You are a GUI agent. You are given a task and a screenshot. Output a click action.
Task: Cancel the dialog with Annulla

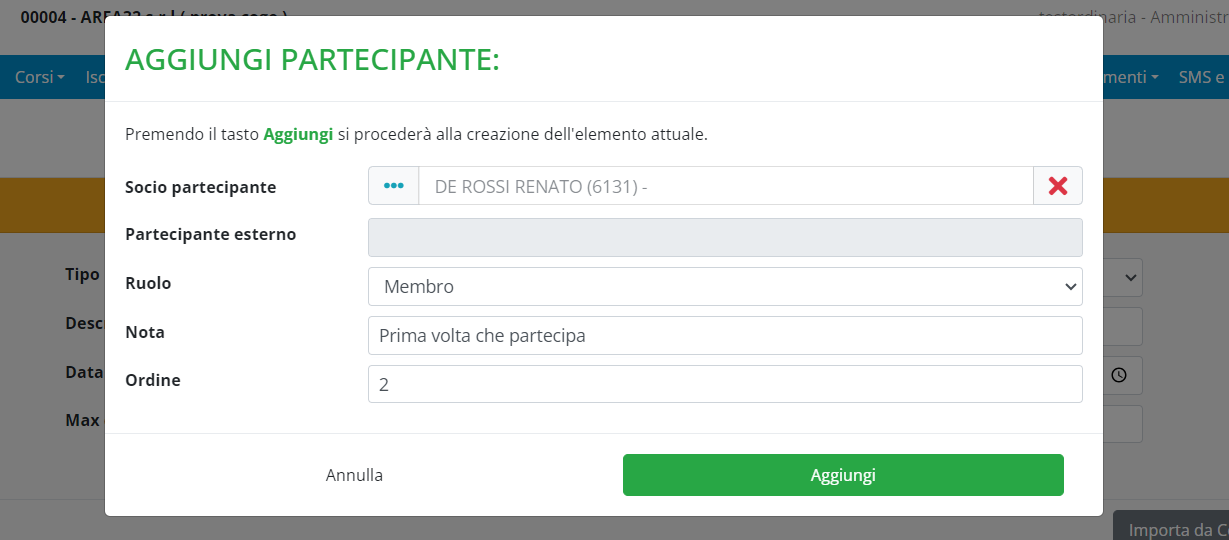click(354, 475)
